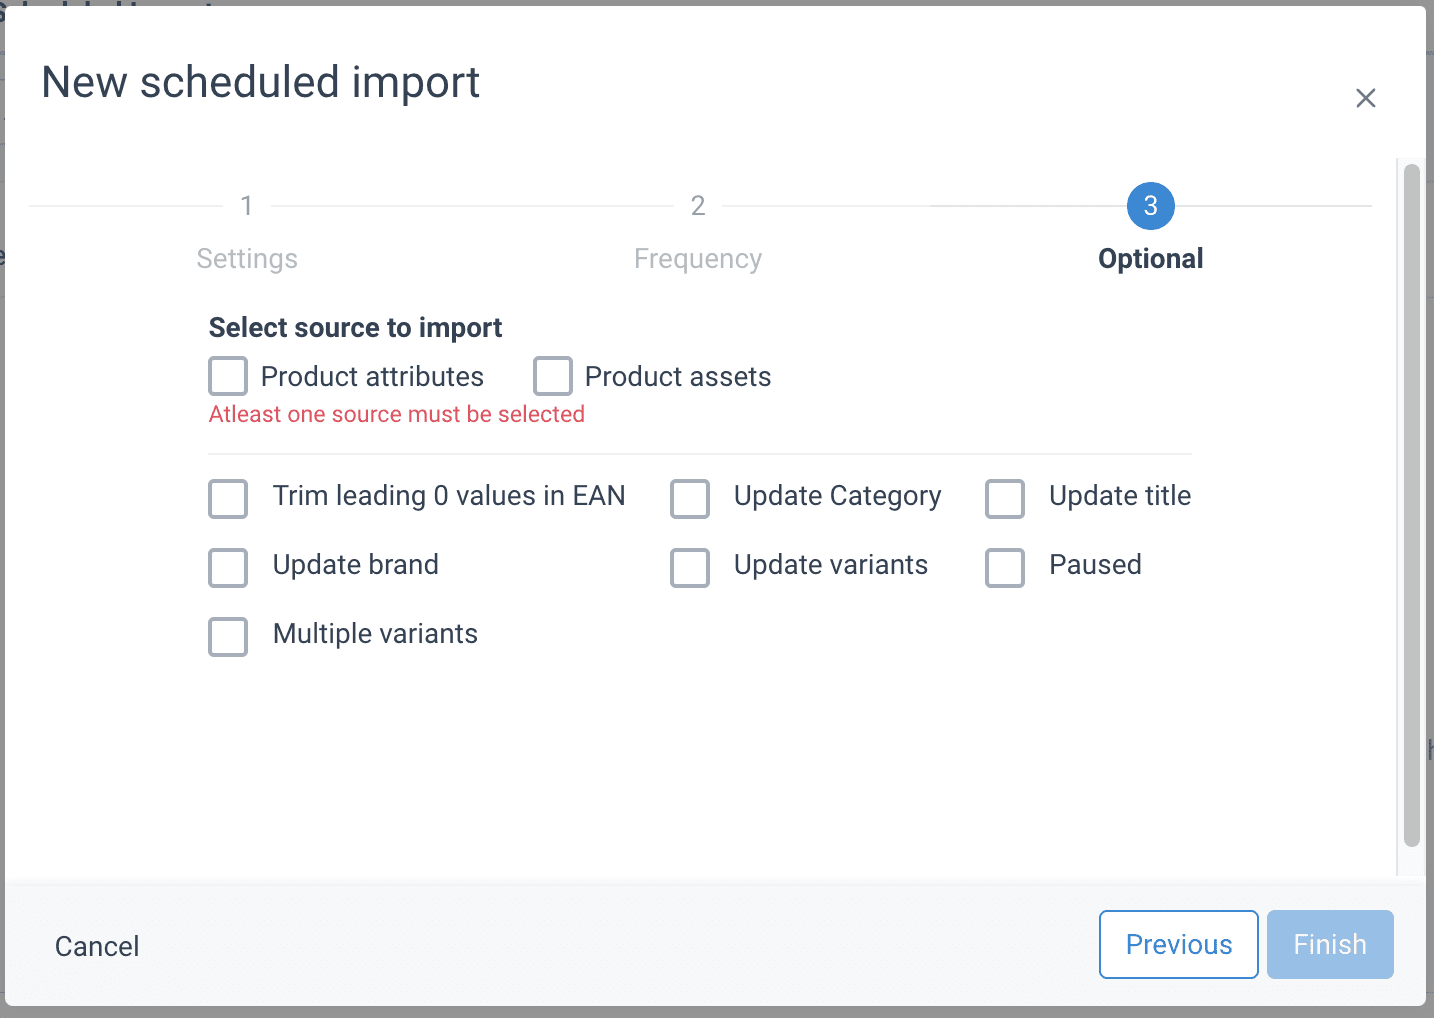Click the Cancel link
The width and height of the screenshot is (1434, 1018).
click(x=97, y=946)
